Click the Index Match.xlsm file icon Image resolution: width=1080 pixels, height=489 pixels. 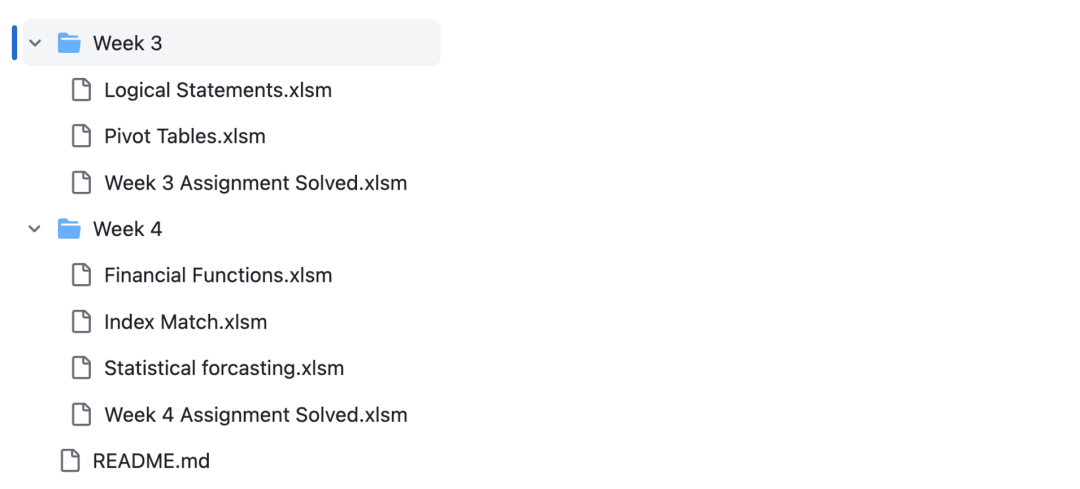pyautogui.click(x=81, y=322)
